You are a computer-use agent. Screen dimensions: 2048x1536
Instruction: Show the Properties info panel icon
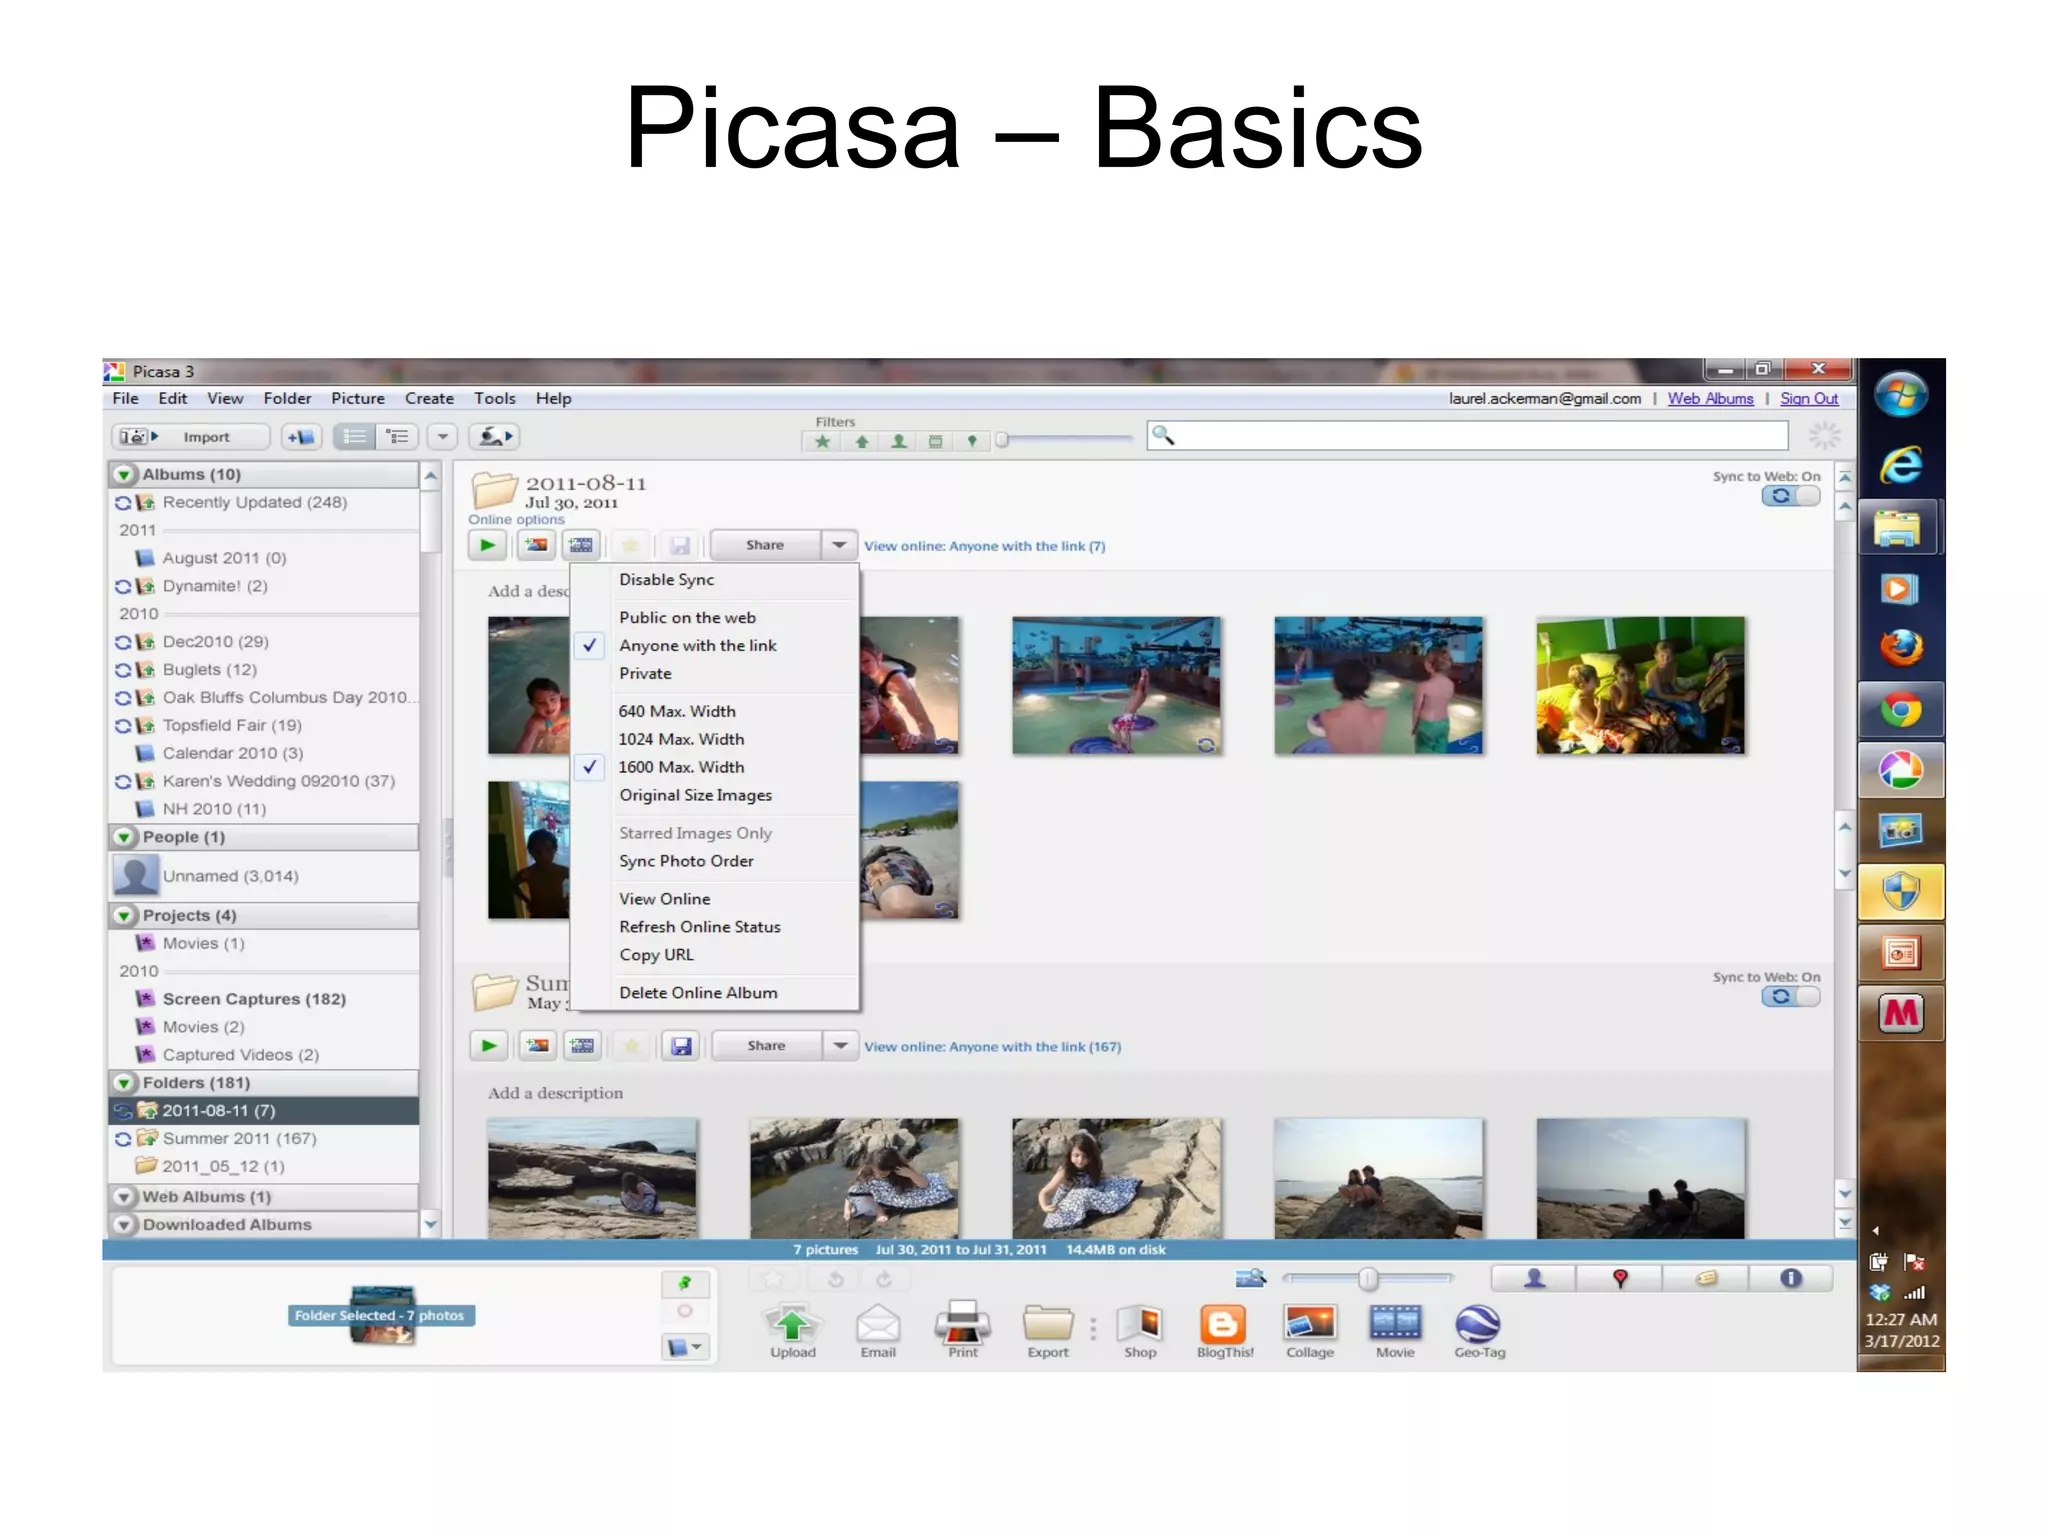(1791, 1278)
